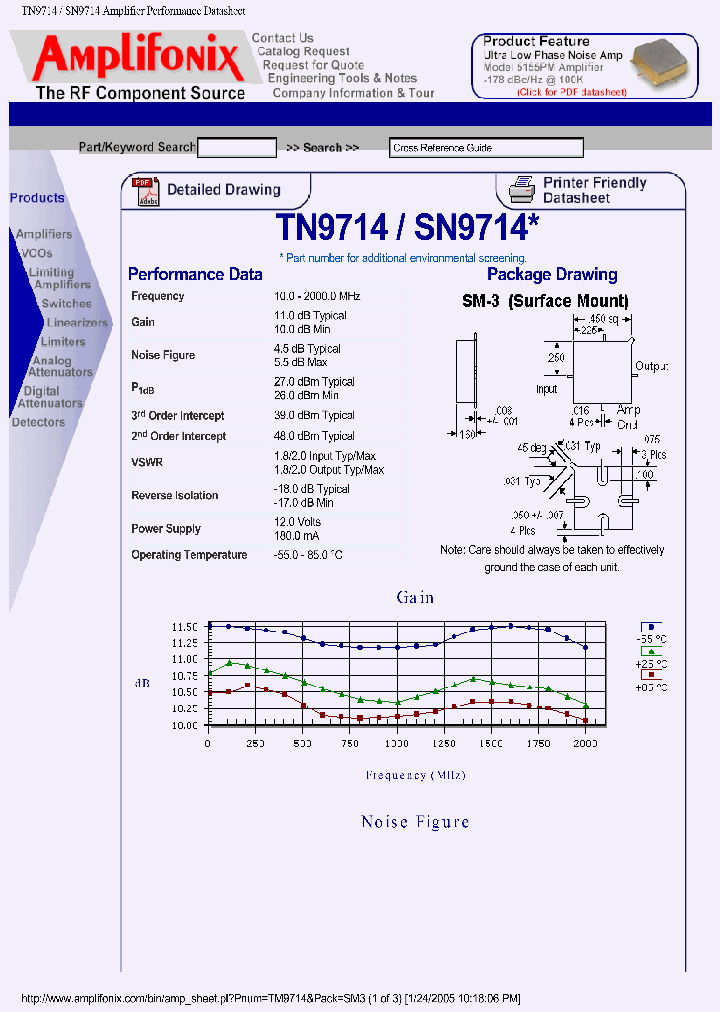
Task: Click the -55.0 - 85.0 °C temperature value
Action: tap(308, 555)
